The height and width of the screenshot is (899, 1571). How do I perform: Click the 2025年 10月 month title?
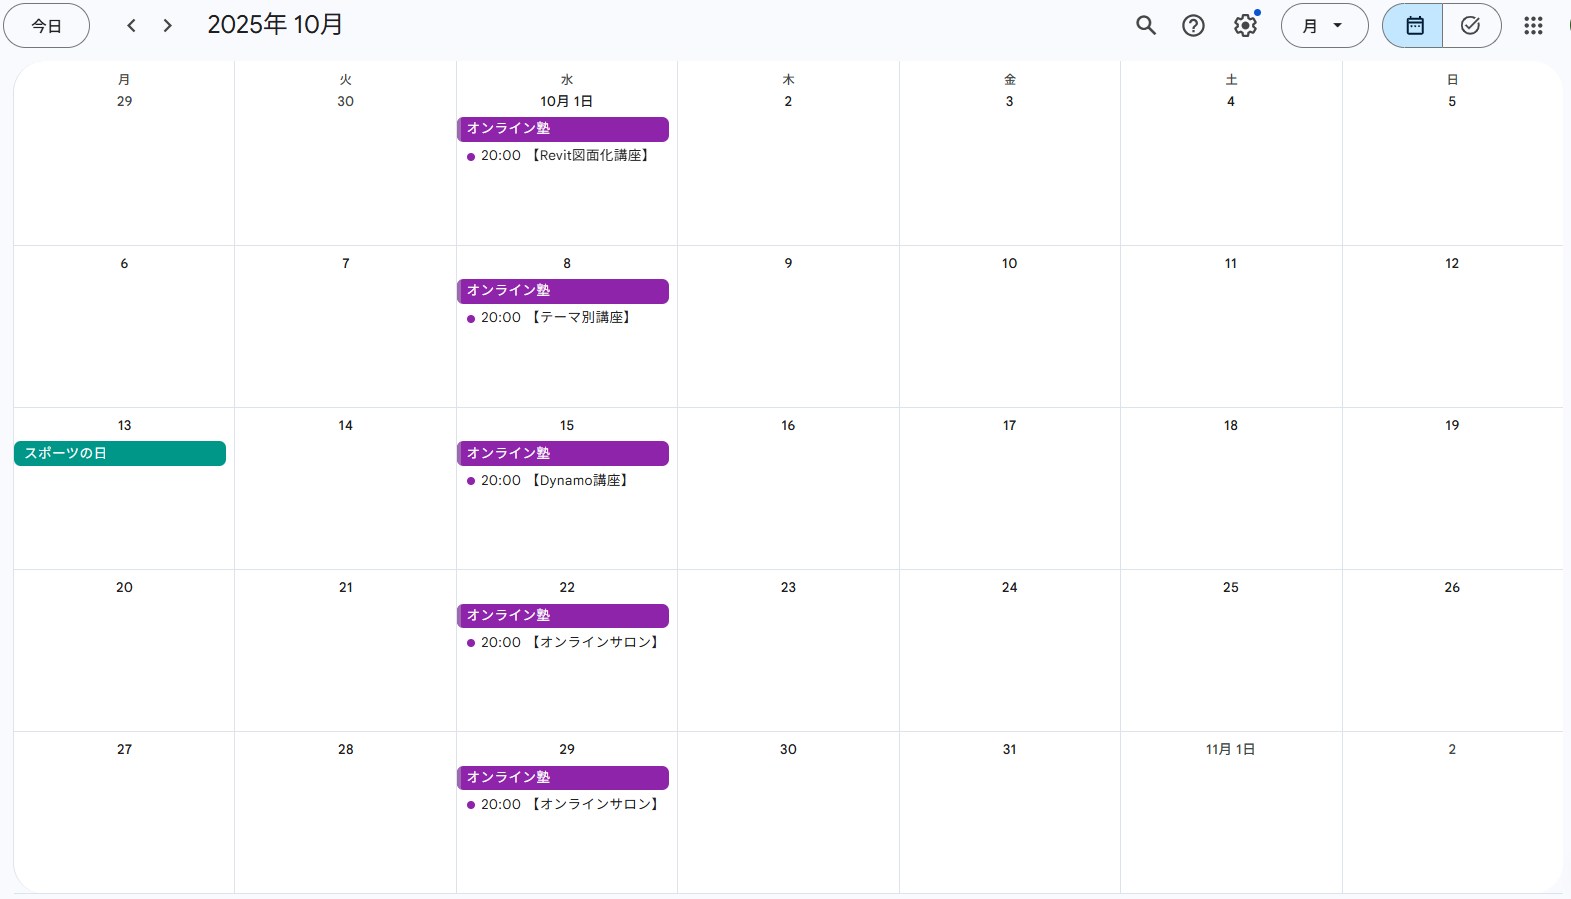tap(275, 25)
